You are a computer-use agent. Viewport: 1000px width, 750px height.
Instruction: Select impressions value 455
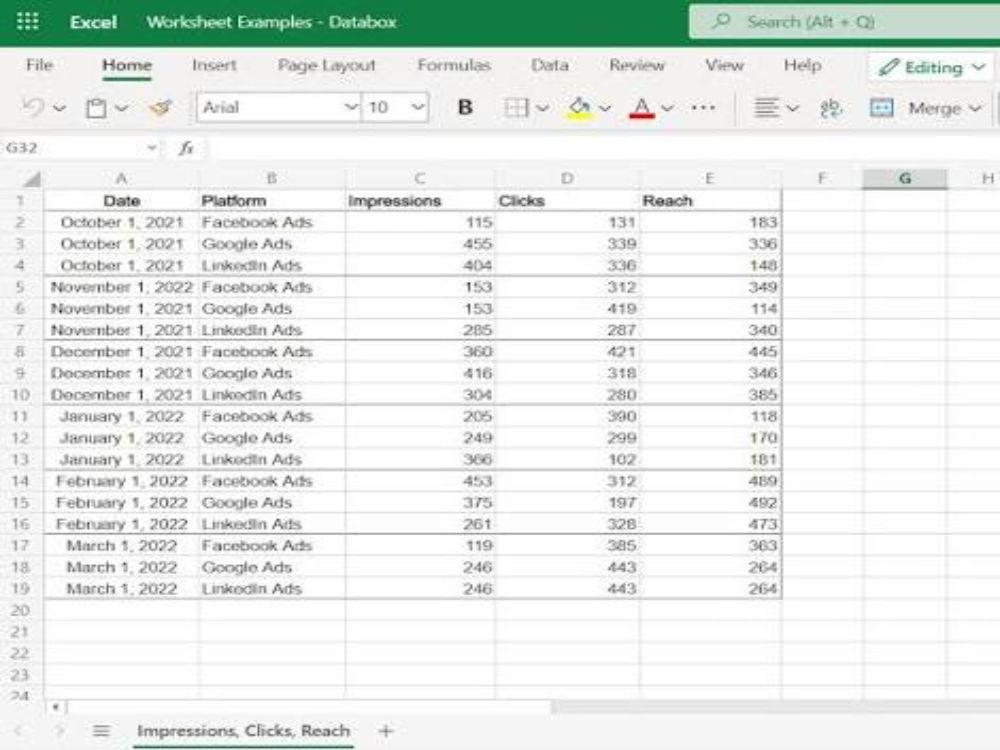(420, 244)
